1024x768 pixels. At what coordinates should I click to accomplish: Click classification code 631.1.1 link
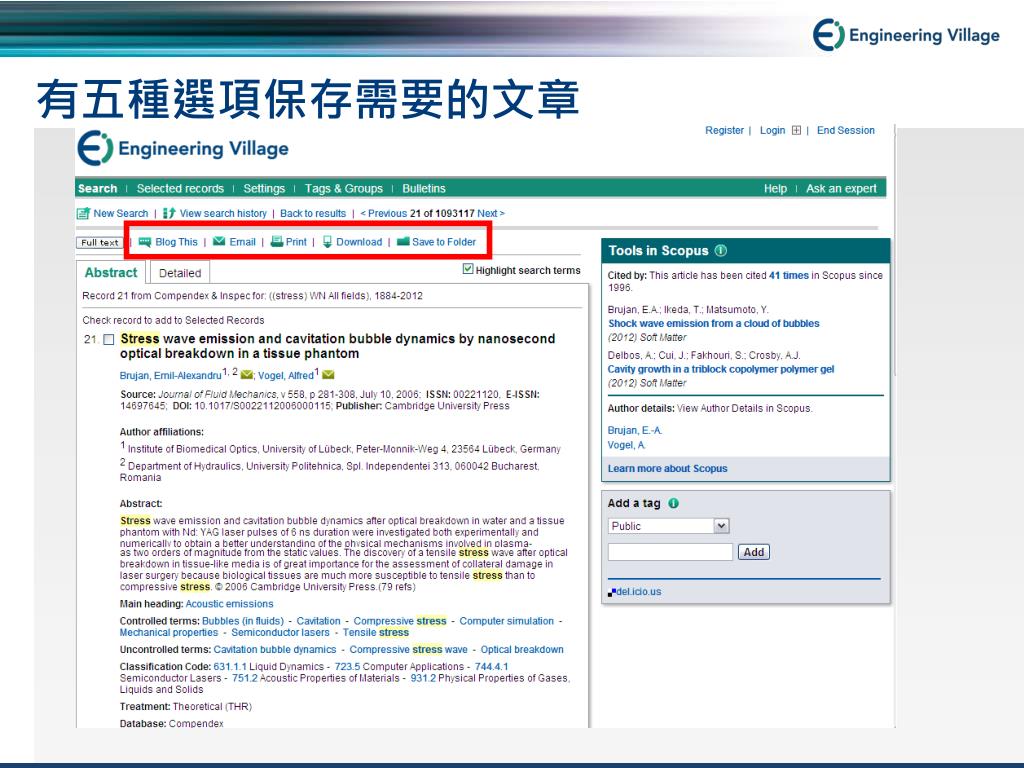click(230, 667)
